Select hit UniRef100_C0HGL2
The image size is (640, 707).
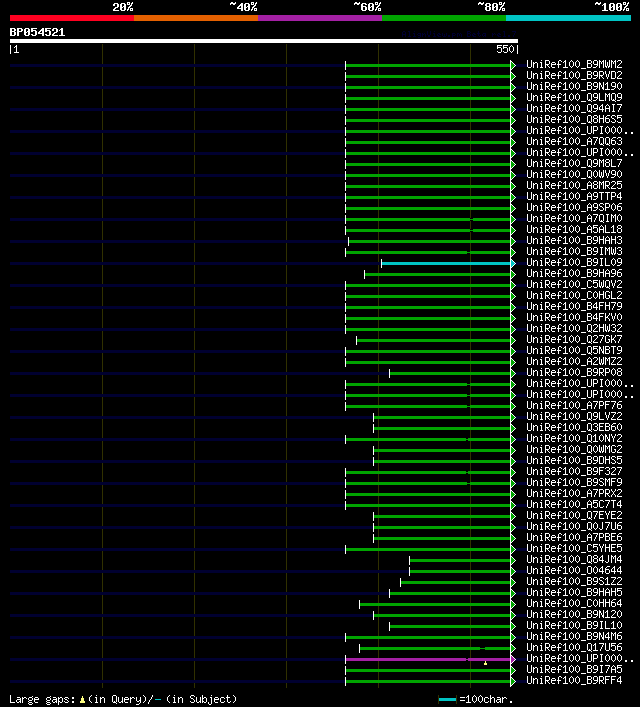tap(574, 295)
